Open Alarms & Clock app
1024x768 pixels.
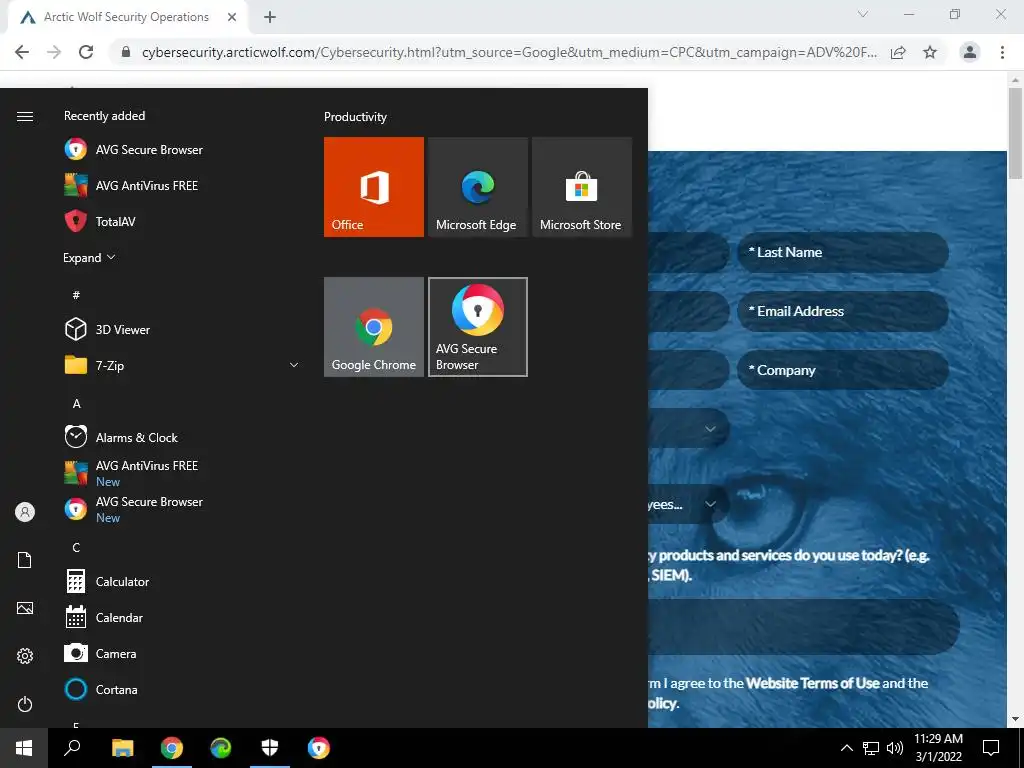pos(121,437)
